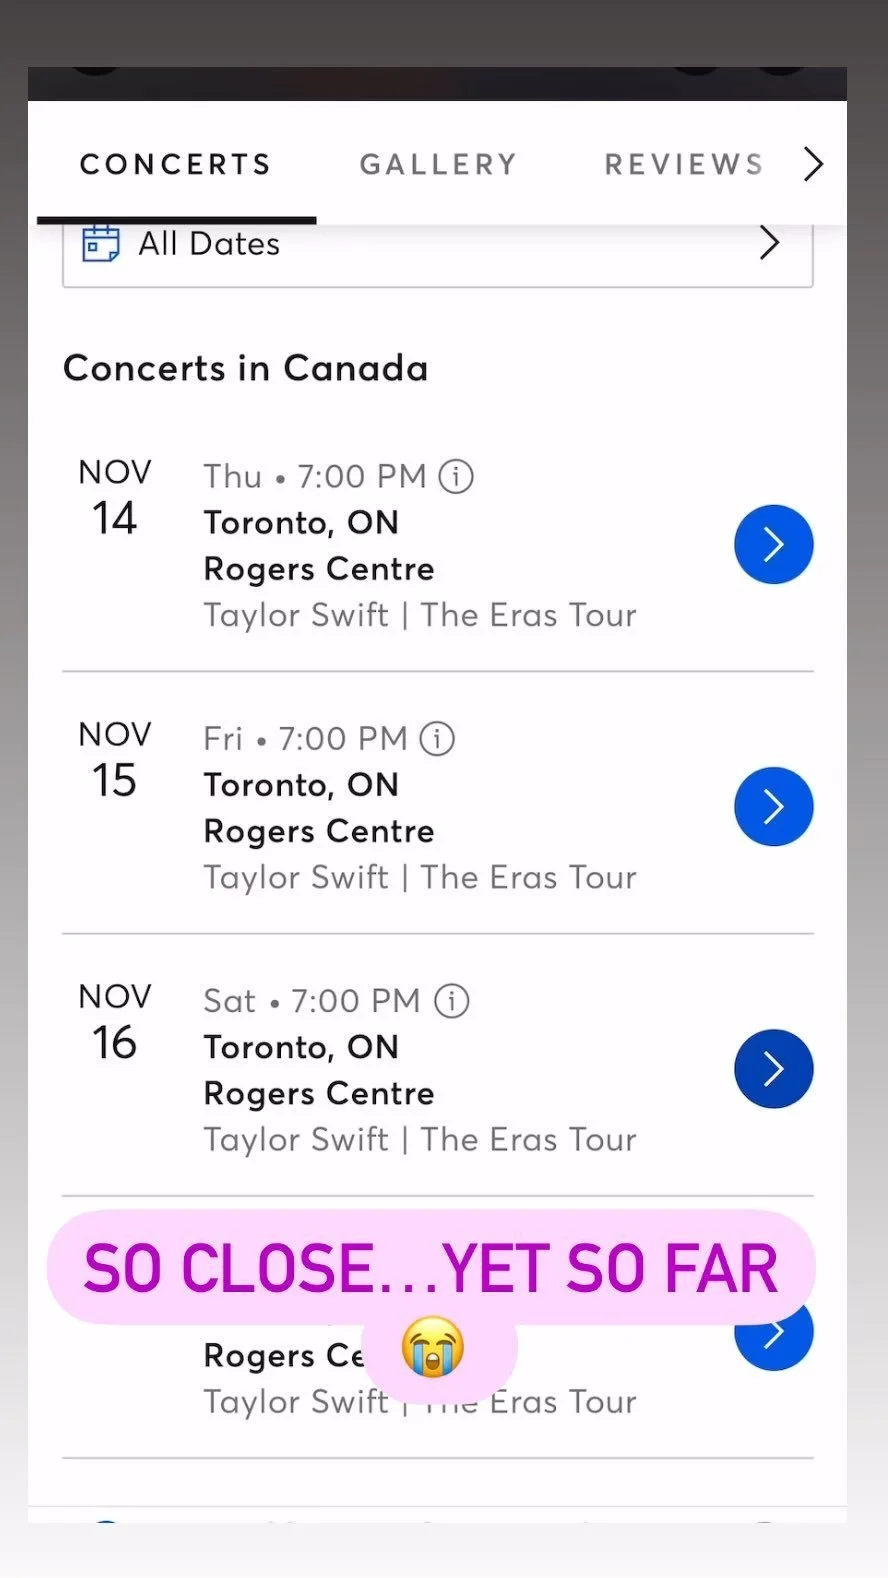The image size is (888, 1578).
Task: Click the Concerts in Canada heading
Action: [x=246, y=368]
